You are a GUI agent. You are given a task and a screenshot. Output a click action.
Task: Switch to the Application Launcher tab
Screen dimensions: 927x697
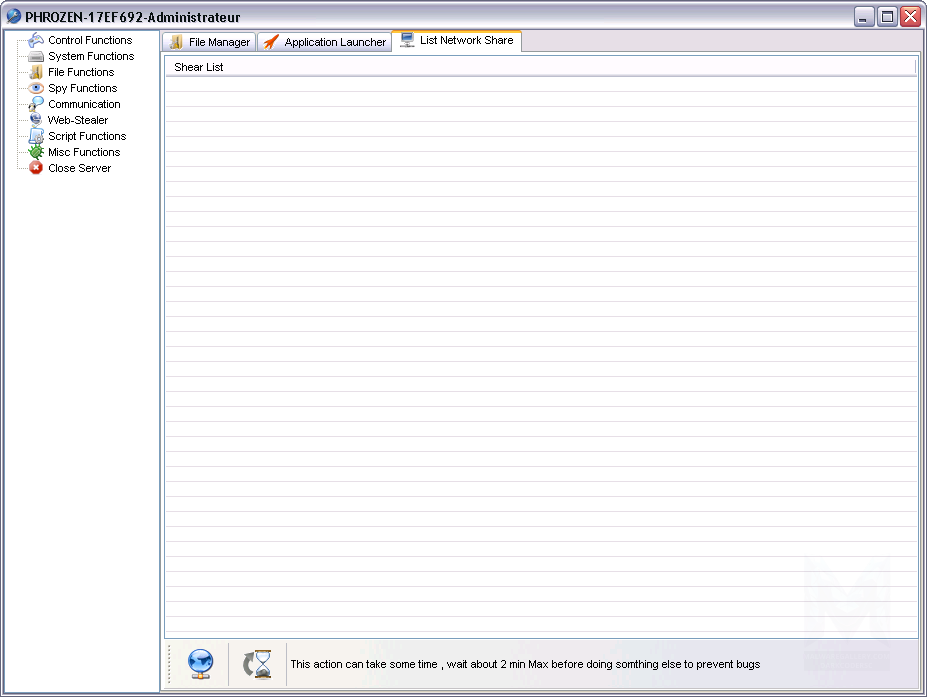click(325, 42)
